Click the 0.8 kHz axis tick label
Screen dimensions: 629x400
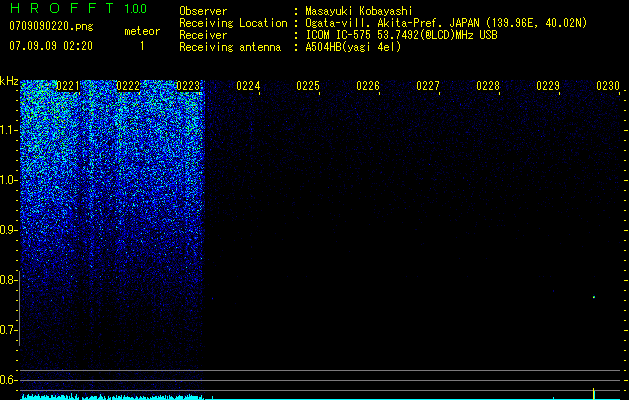(x=9, y=280)
